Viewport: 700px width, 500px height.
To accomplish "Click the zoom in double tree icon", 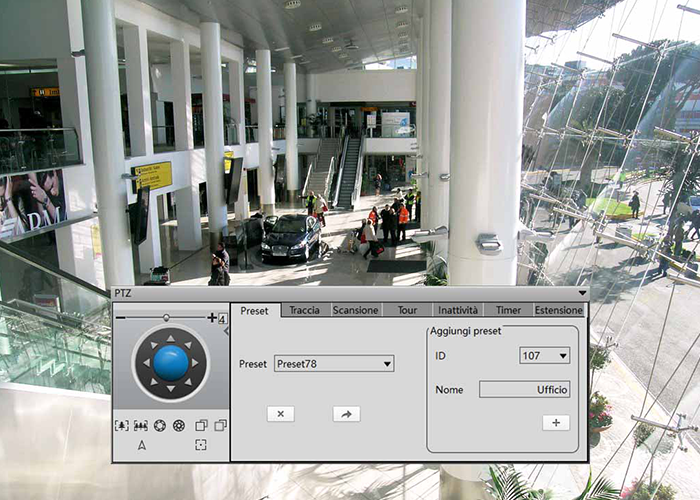I will [x=140, y=425].
